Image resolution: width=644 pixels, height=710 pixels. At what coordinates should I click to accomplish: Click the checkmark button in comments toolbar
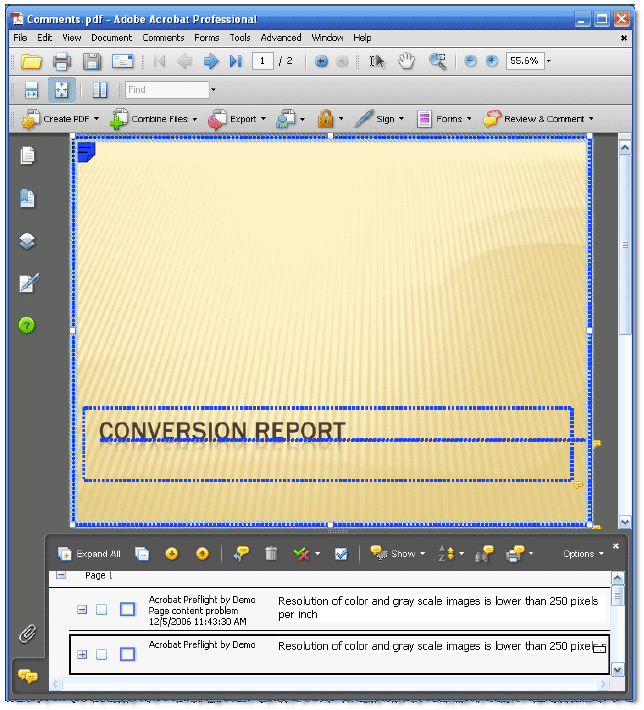tap(341, 553)
